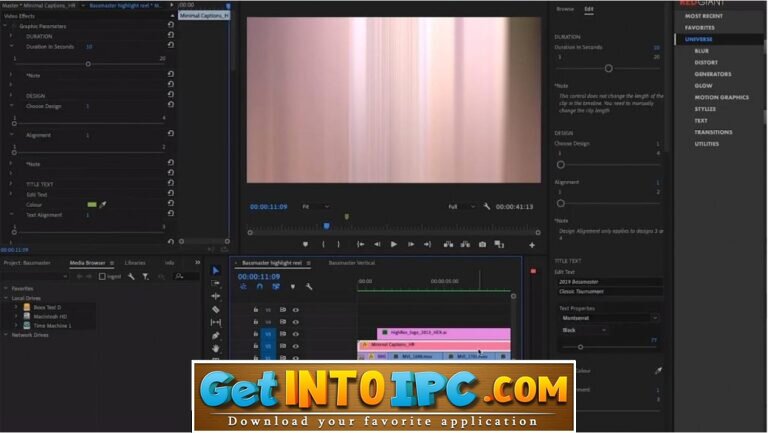Open the Bassmaster Vertical sequence tab
Screen dimensions: 768x433
point(352,263)
